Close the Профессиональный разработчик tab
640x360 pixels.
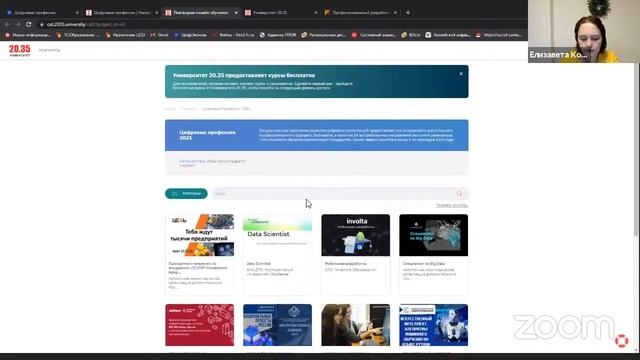click(395, 13)
